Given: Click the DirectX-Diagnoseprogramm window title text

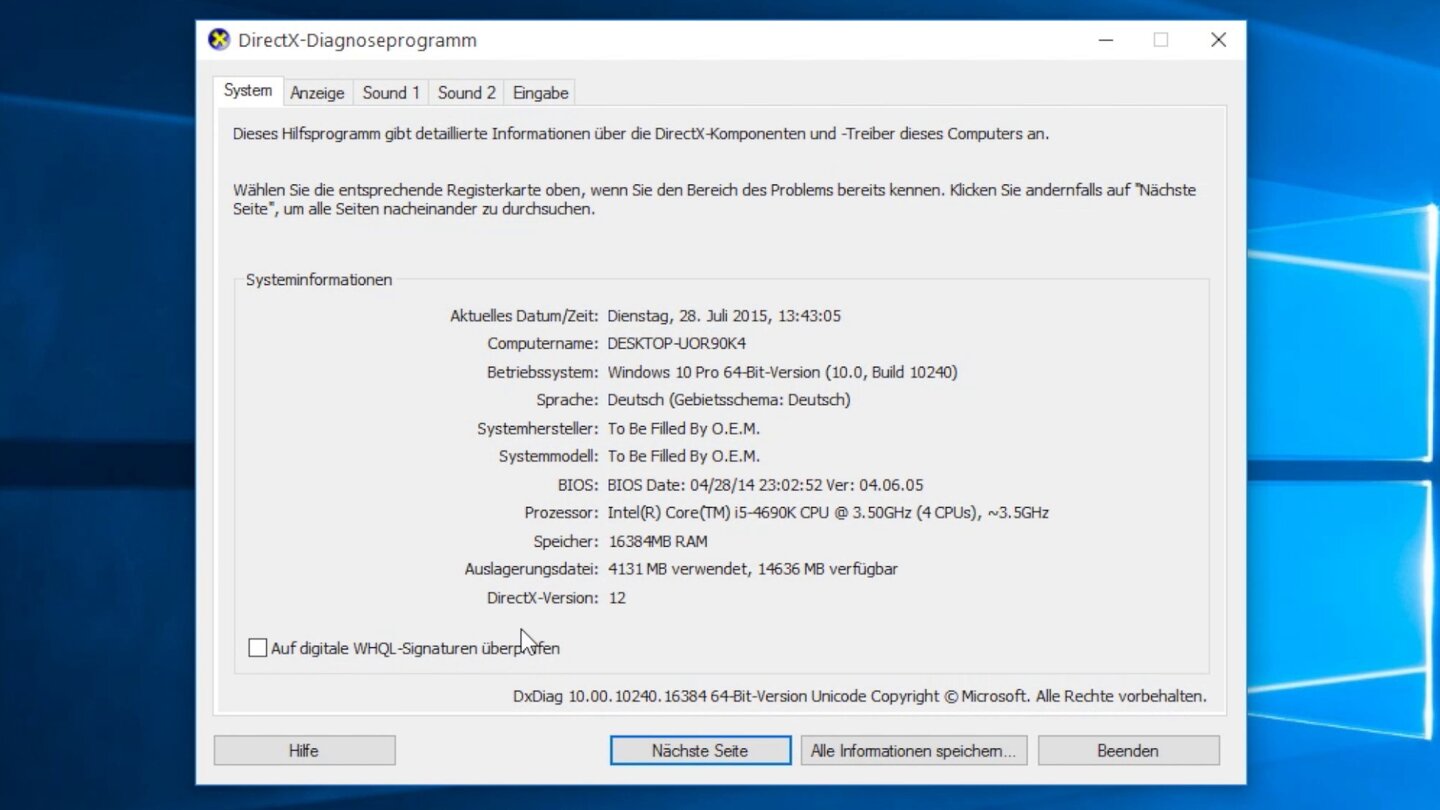Looking at the screenshot, I should (357, 41).
